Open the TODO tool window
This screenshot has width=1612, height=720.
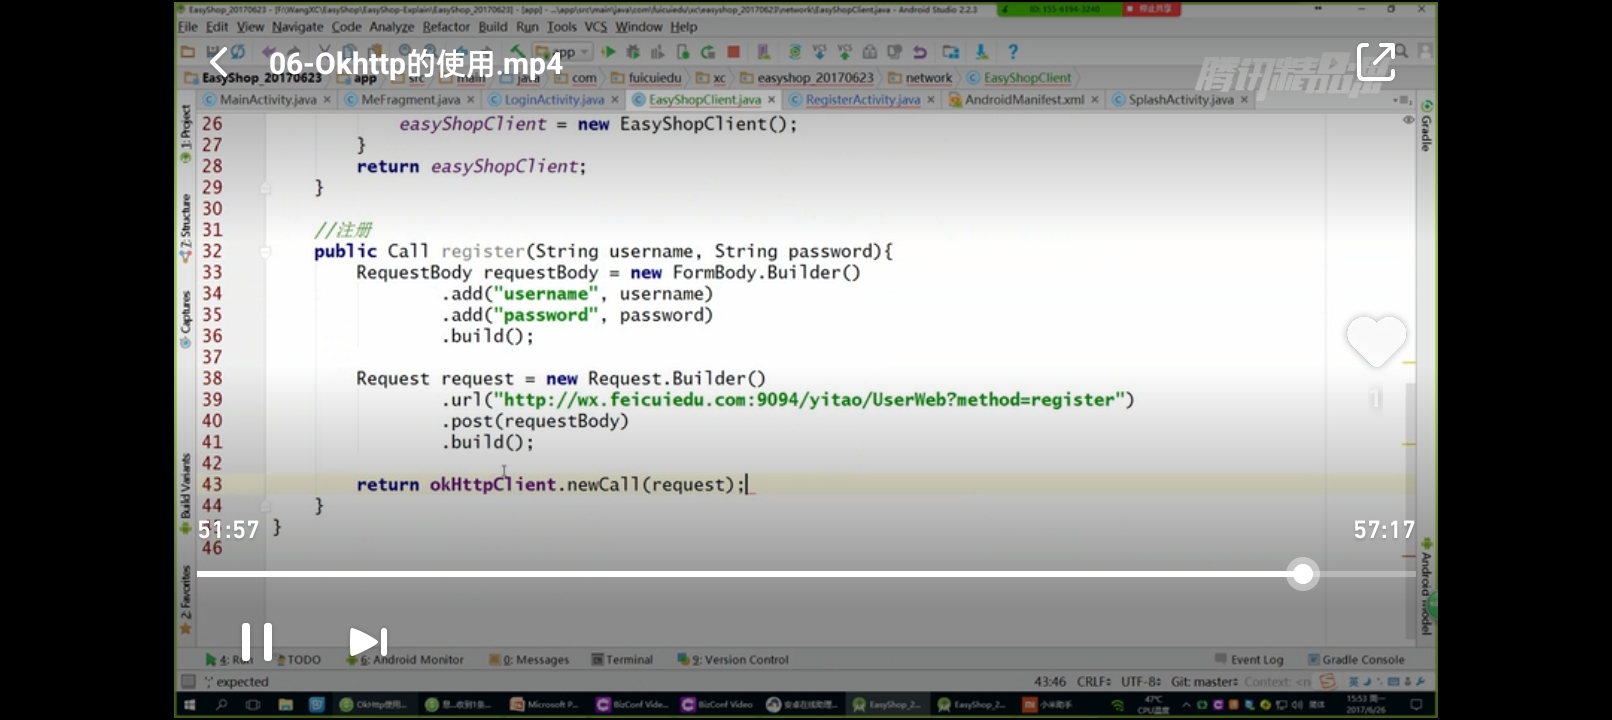pos(299,660)
